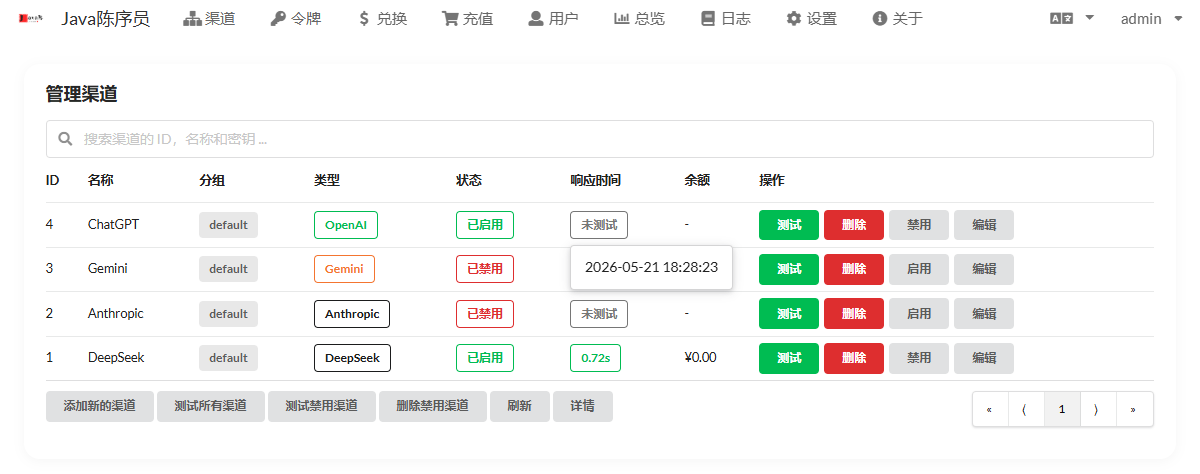Click default group tag in Anthropic row
1200x474 pixels.
(x=228, y=314)
